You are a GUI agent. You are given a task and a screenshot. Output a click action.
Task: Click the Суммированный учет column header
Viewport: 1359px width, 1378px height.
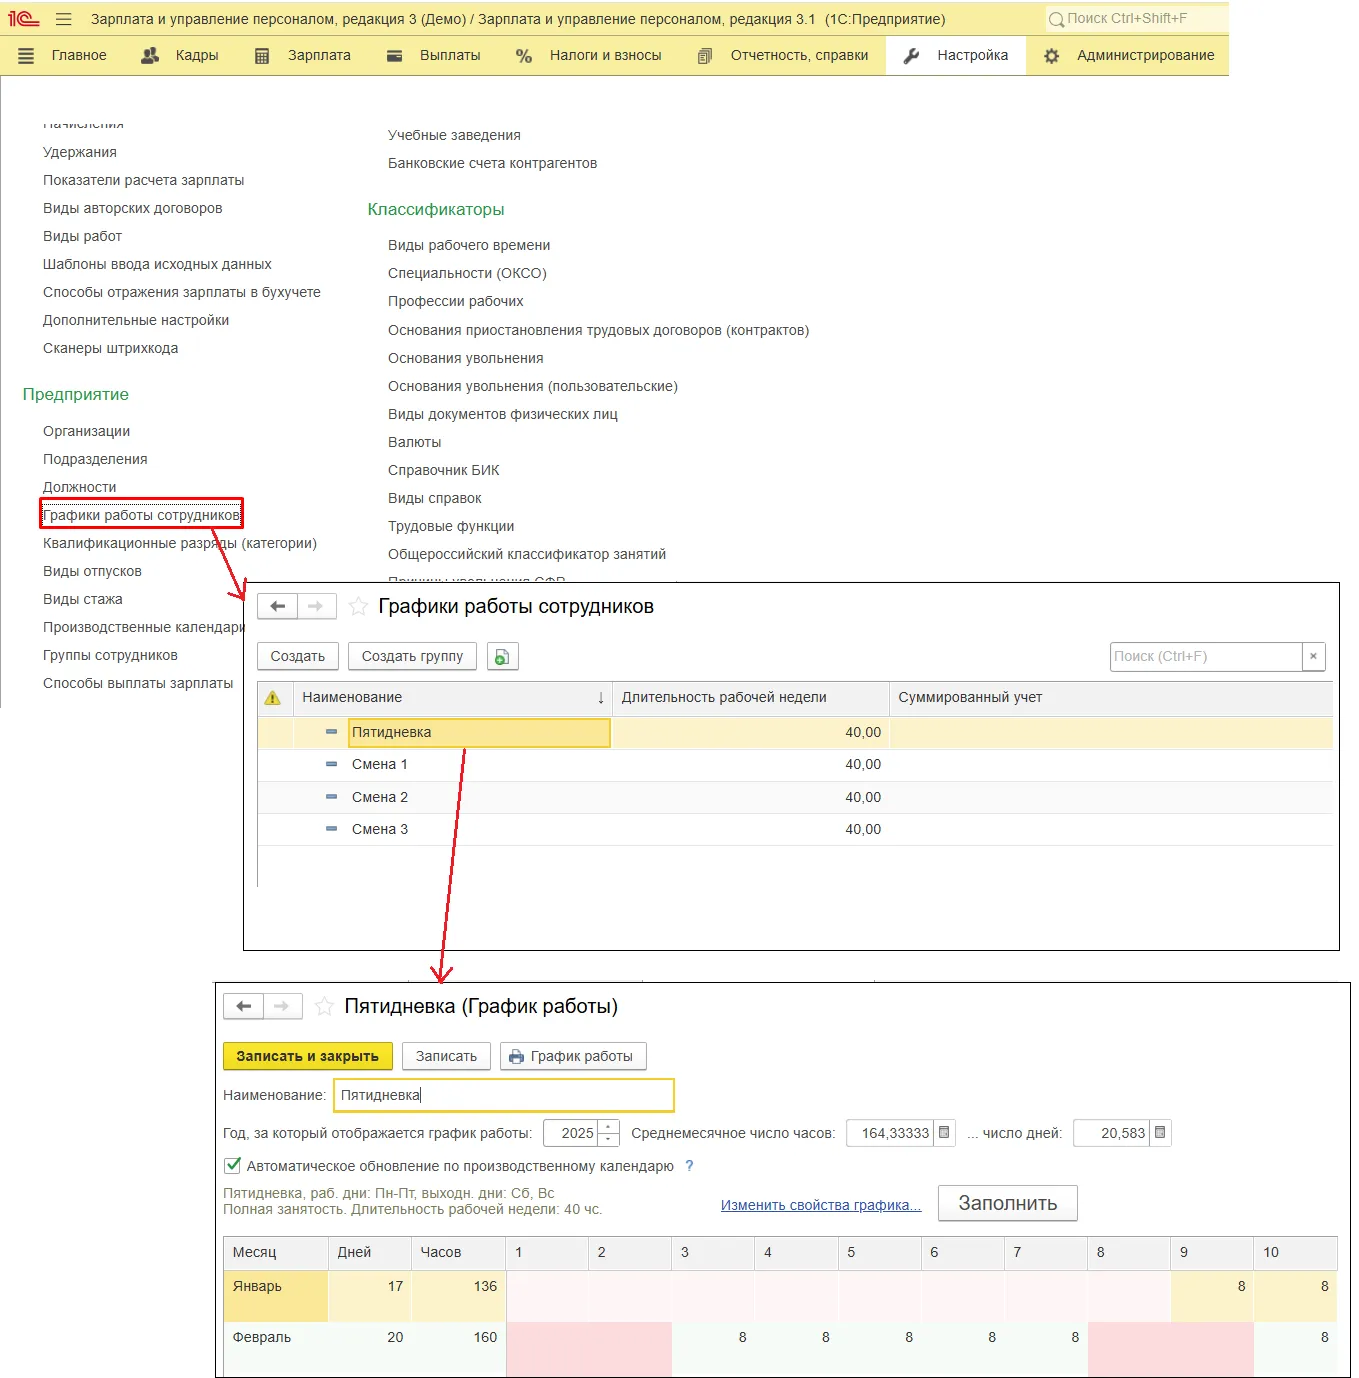click(1111, 697)
